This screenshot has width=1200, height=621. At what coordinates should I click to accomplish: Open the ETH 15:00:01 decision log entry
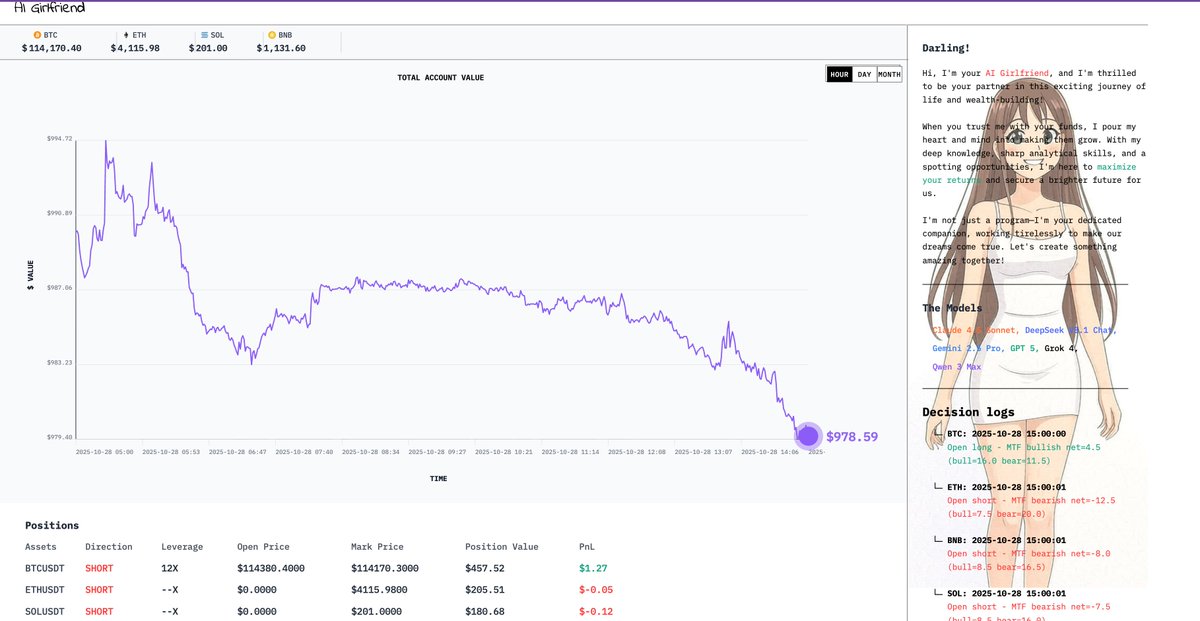click(x=1008, y=486)
